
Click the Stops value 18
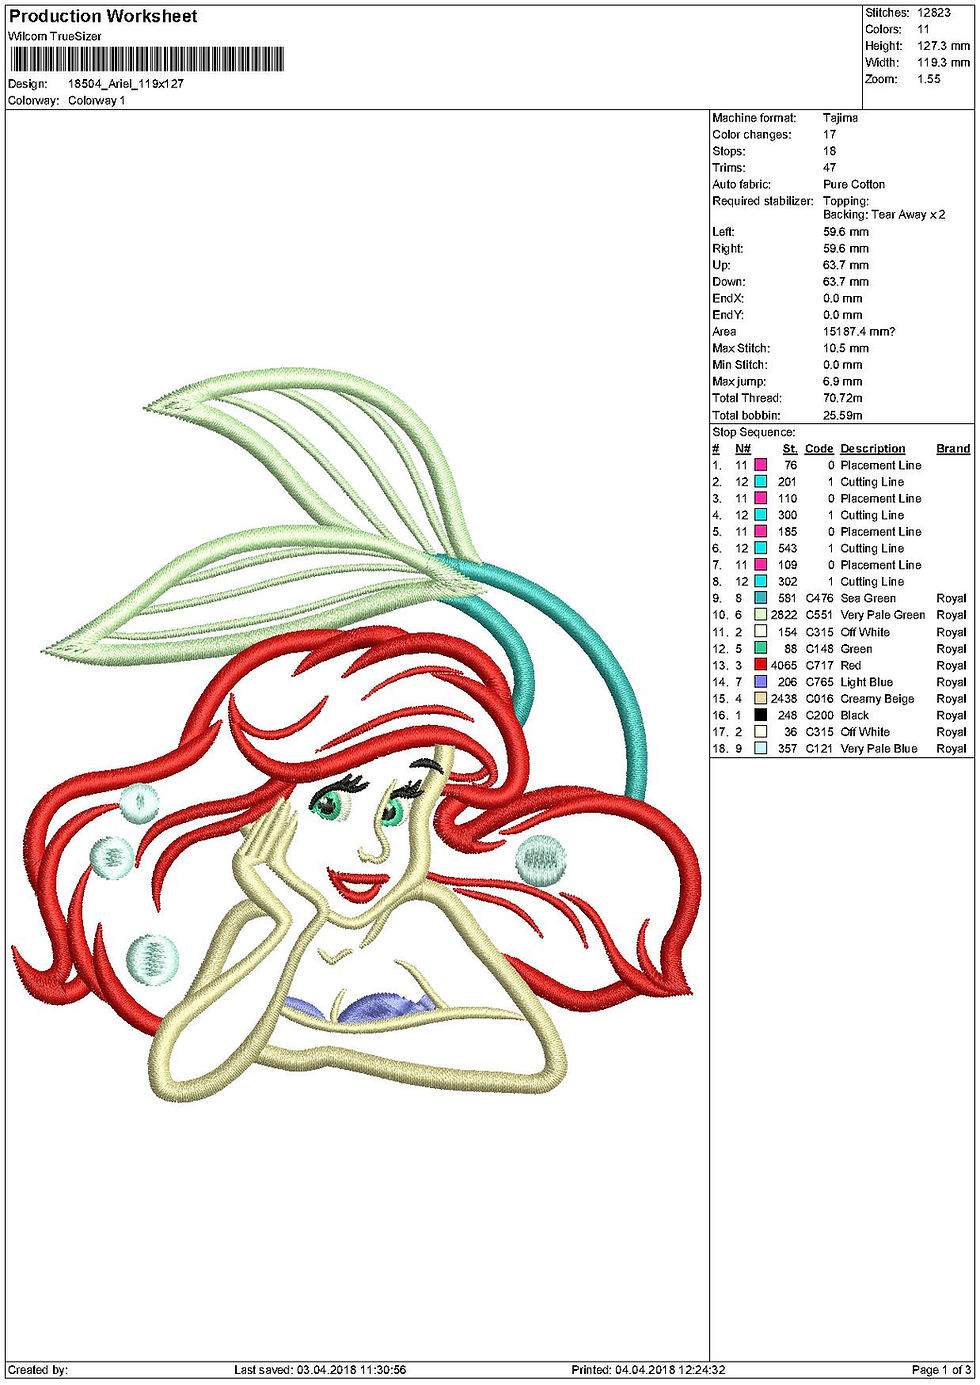pyautogui.click(x=830, y=151)
